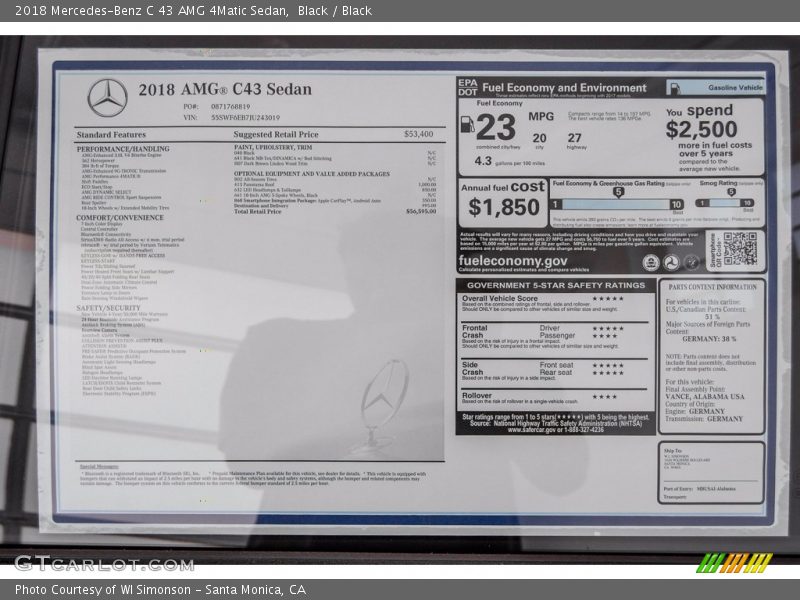Viewport: 800px width, 600px height.
Task: Click the 'Engine: GERMANY' line
Action: [695, 411]
